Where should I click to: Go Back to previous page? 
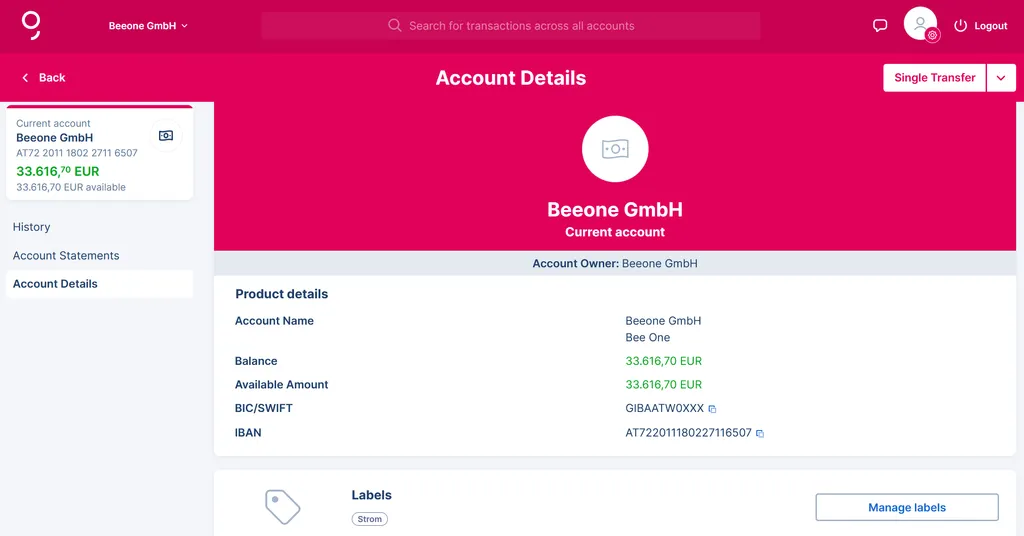(44, 78)
